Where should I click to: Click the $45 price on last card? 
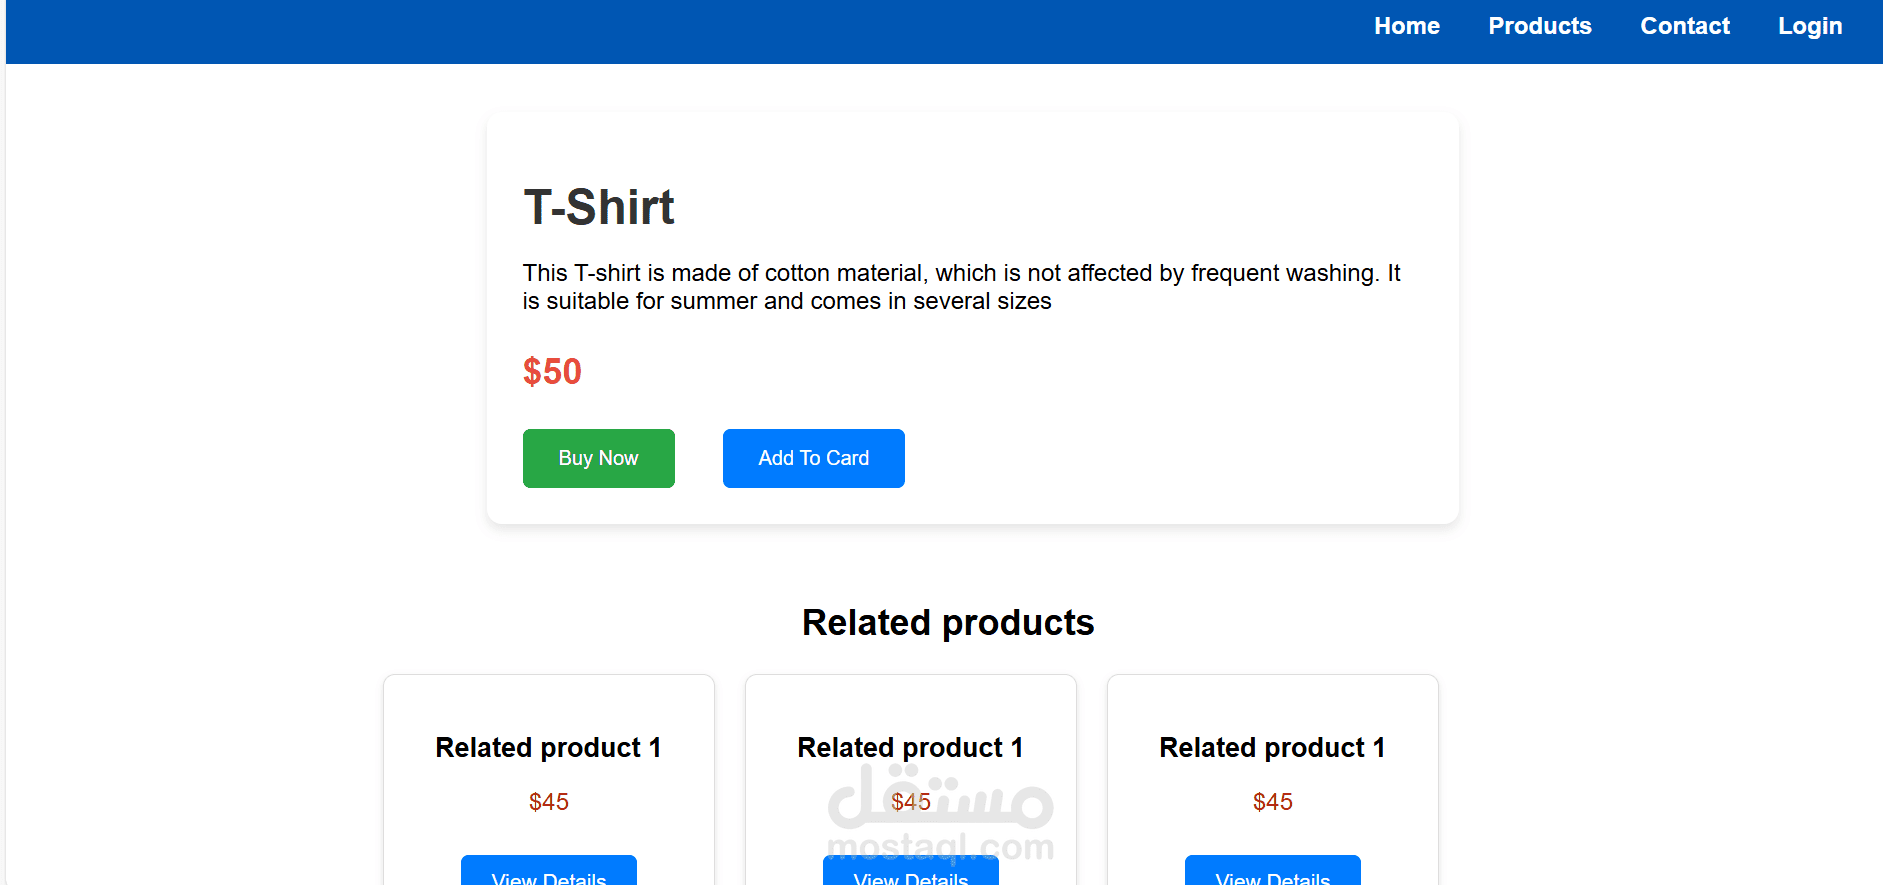[x=1272, y=802]
